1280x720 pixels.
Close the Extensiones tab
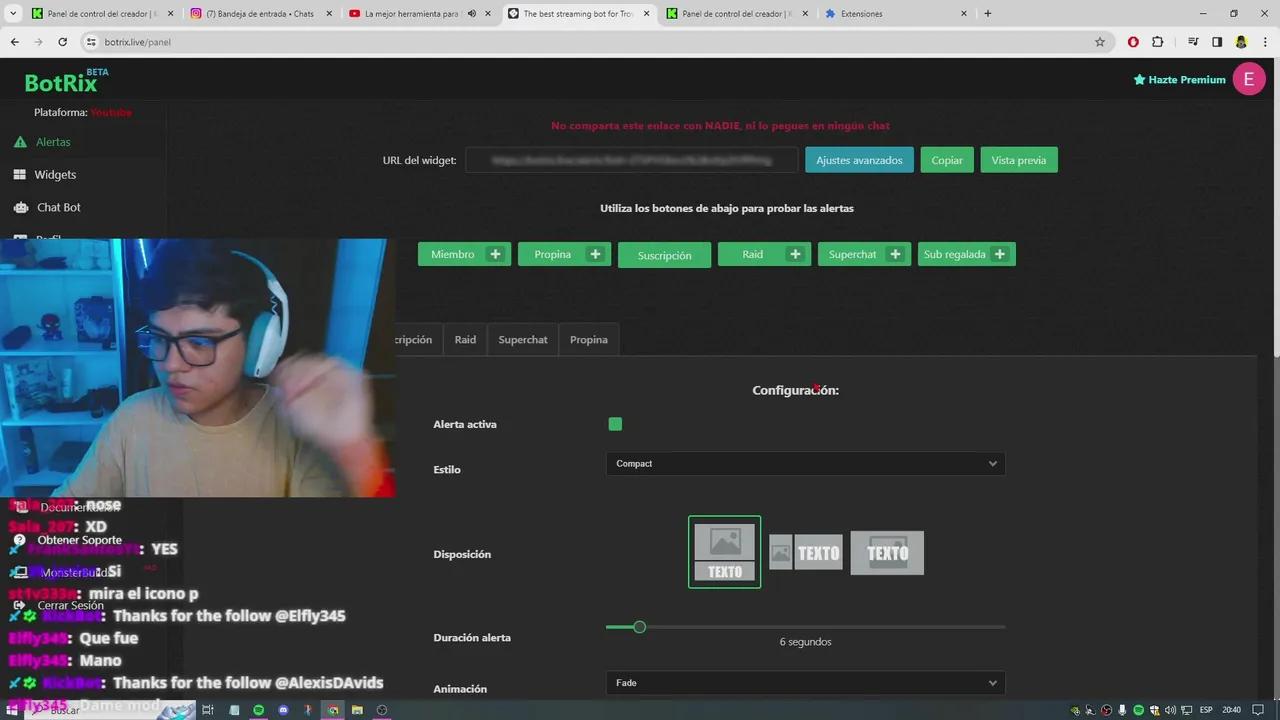964,14
